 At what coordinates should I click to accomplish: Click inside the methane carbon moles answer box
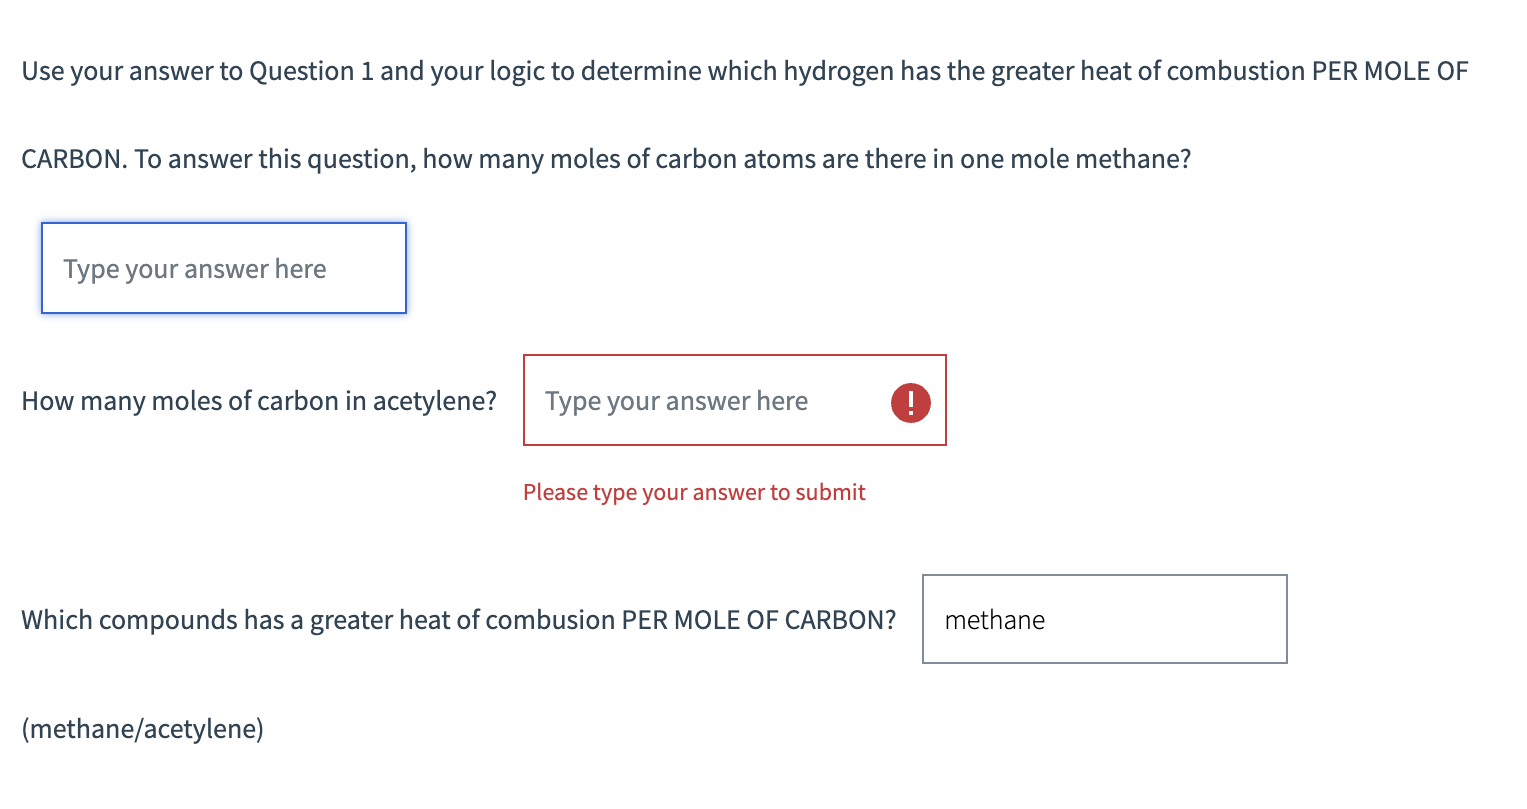(x=223, y=268)
